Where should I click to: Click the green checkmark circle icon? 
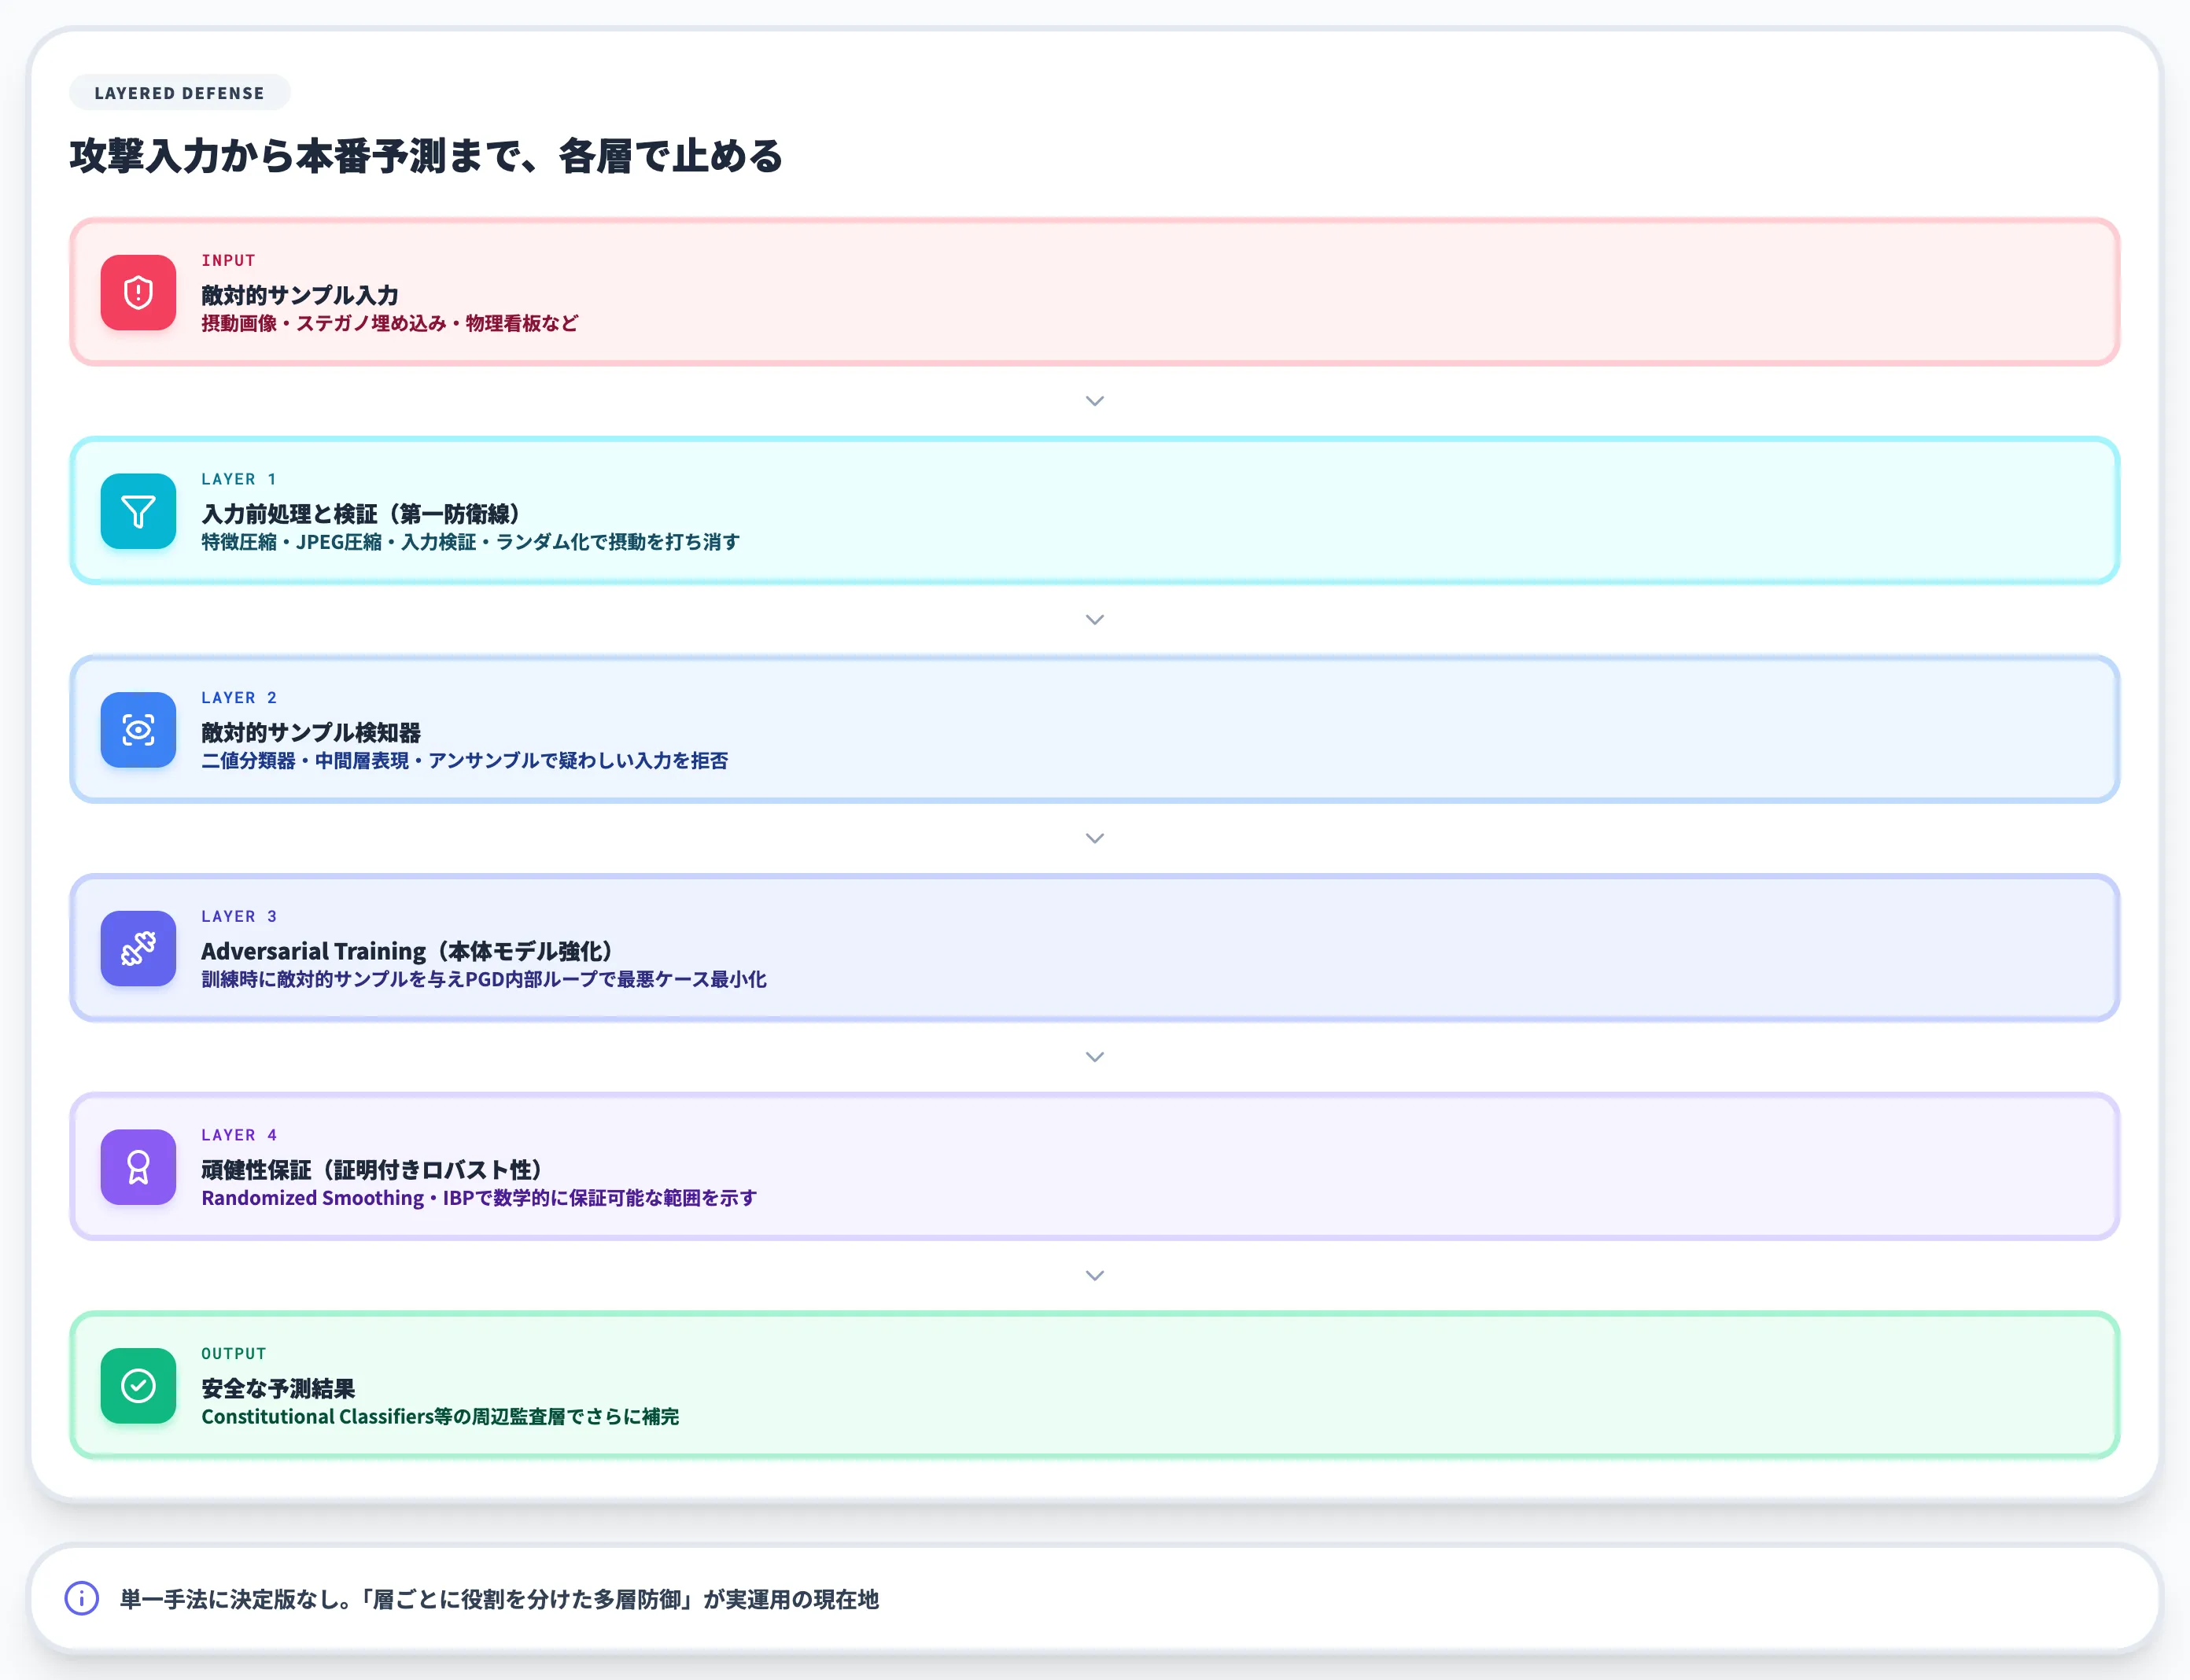[x=138, y=1386]
